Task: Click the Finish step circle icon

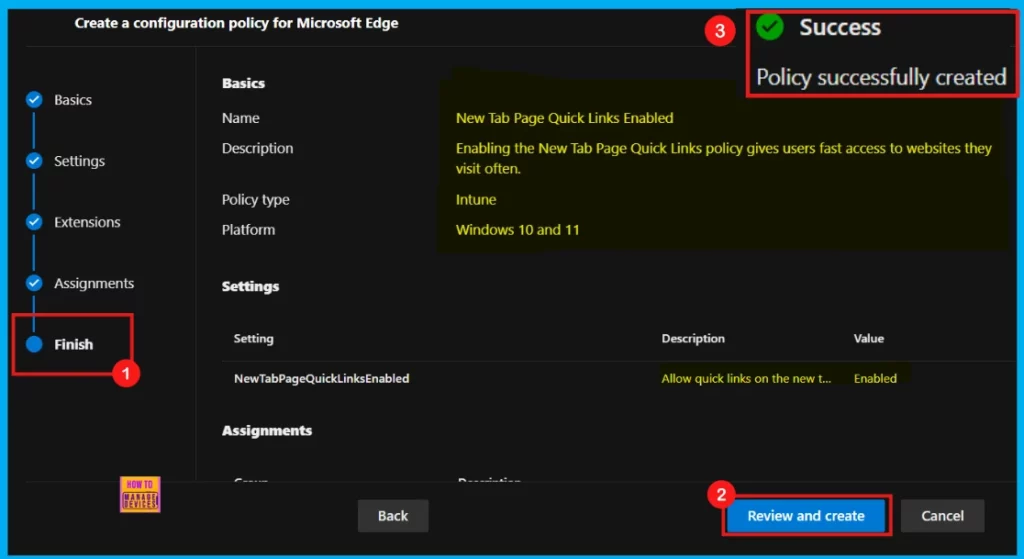Action: pos(34,344)
